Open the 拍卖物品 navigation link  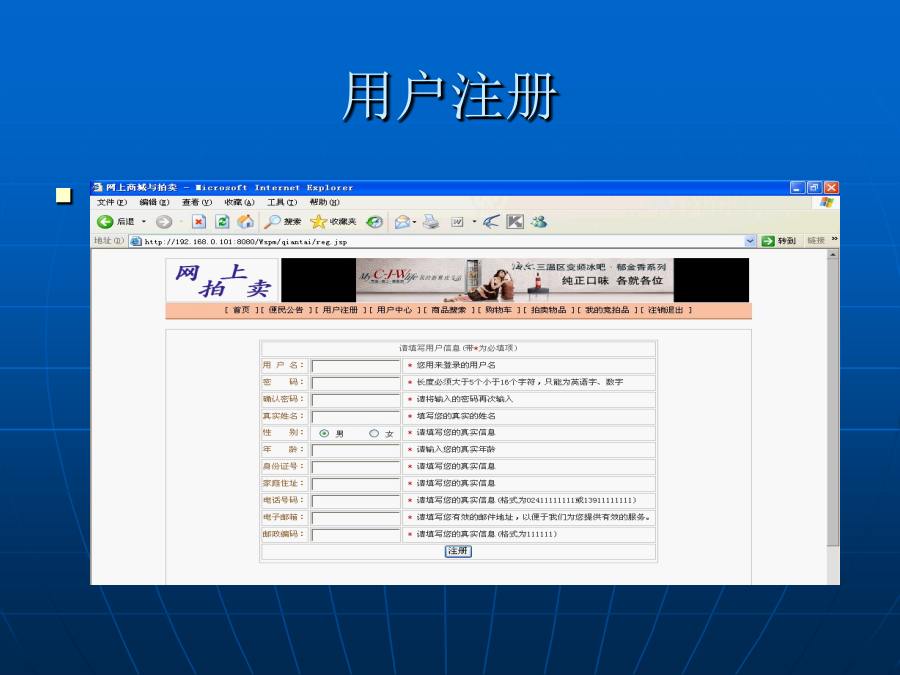pyautogui.click(x=548, y=310)
